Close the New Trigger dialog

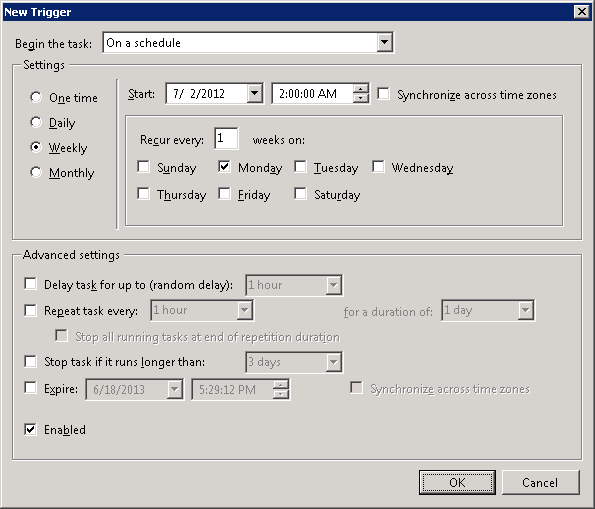(x=582, y=12)
